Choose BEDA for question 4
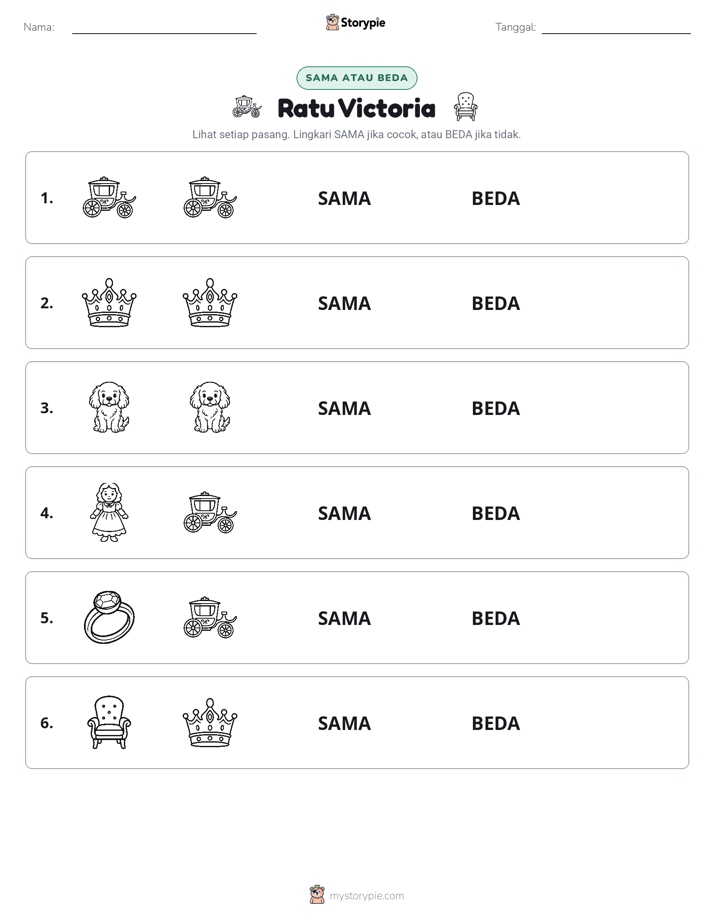 click(x=496, y=513)
